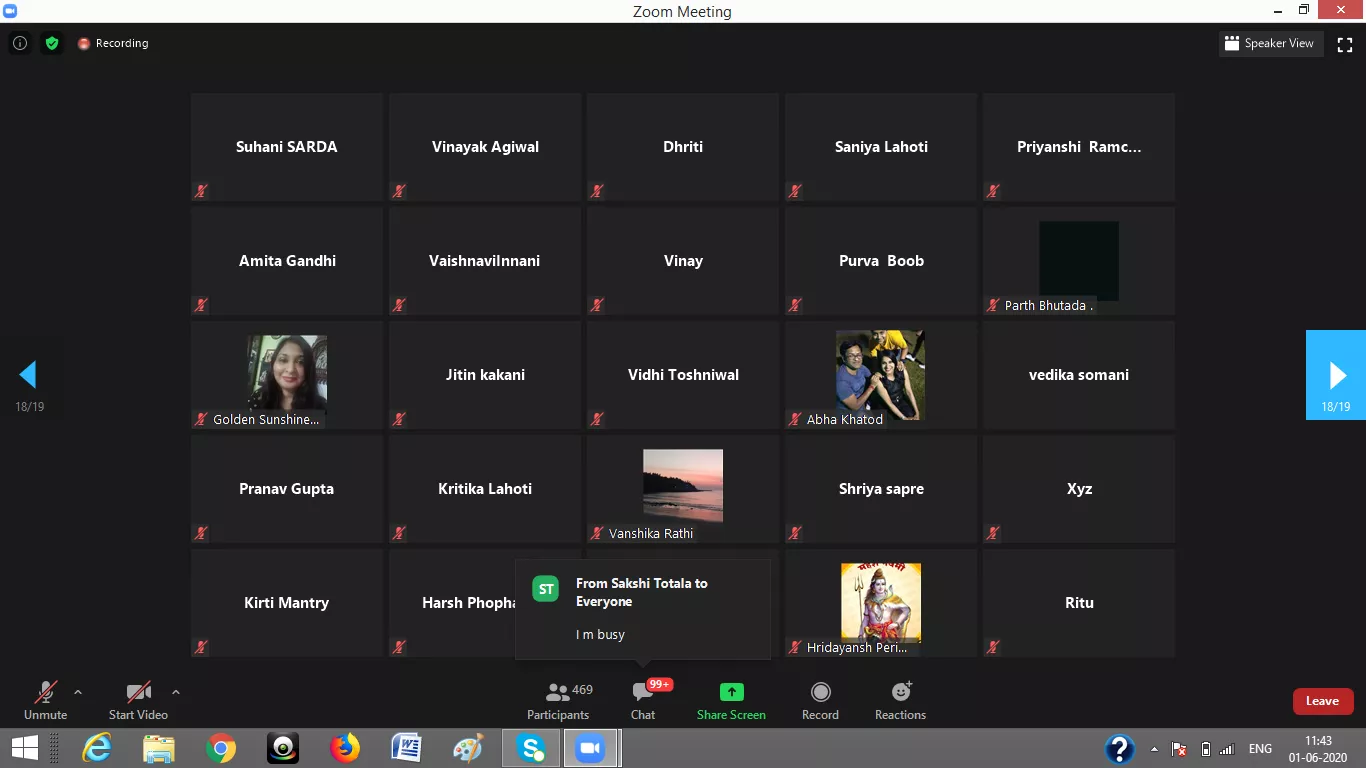This screenshot has width=1366, height=768.
Task: Toggle the Record button
Action: coord(820,700)
